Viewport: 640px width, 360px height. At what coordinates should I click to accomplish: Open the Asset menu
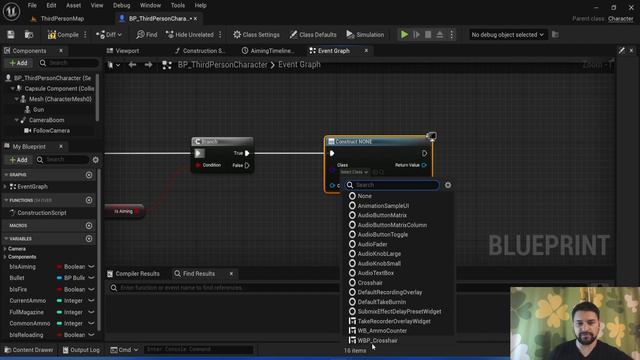pyautogui.click(x=73, y=5)
